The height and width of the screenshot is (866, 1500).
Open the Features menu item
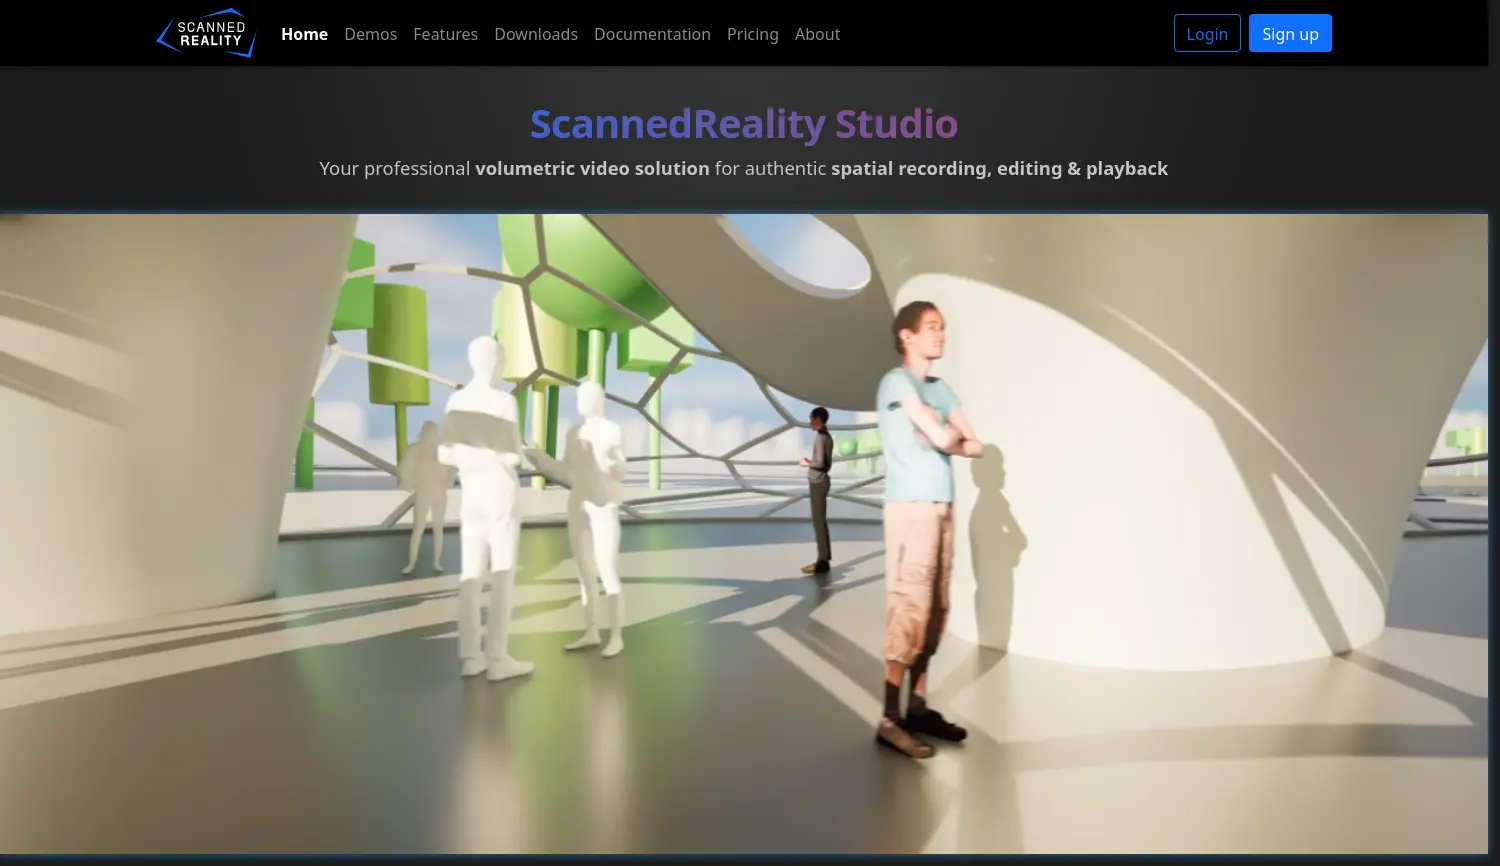click(x=445, y=34)
